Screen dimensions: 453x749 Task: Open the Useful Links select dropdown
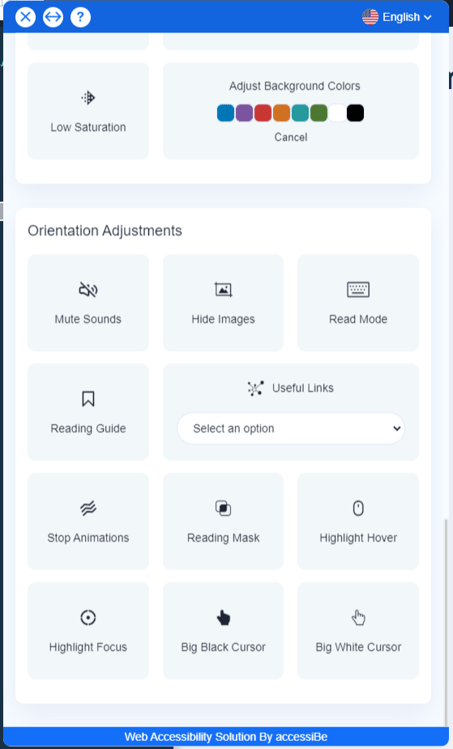click(x=291, y=428)
